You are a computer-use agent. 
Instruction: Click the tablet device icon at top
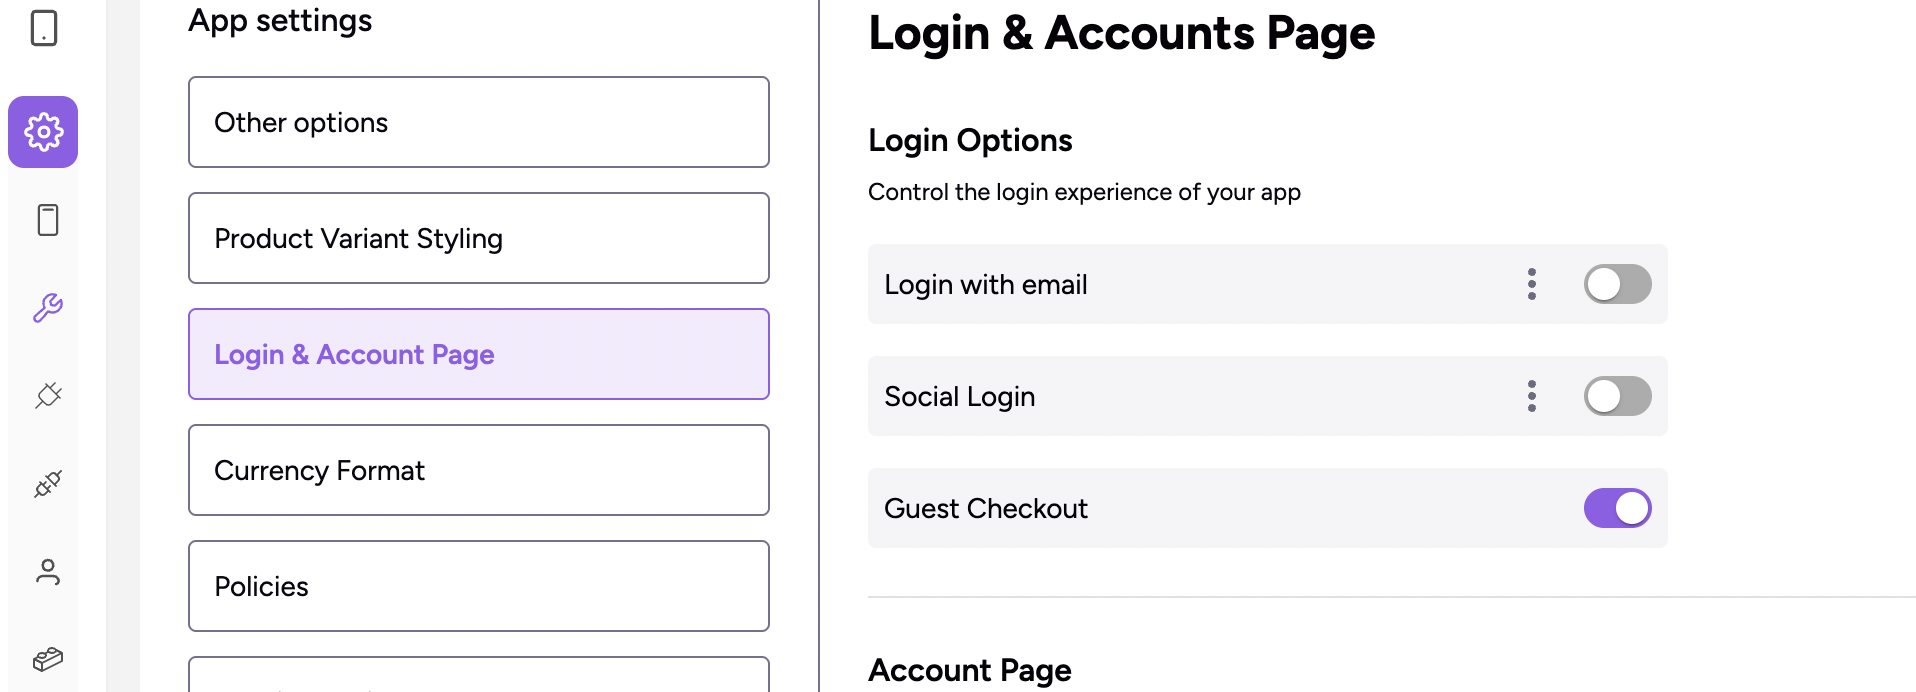tap(44, 28)
